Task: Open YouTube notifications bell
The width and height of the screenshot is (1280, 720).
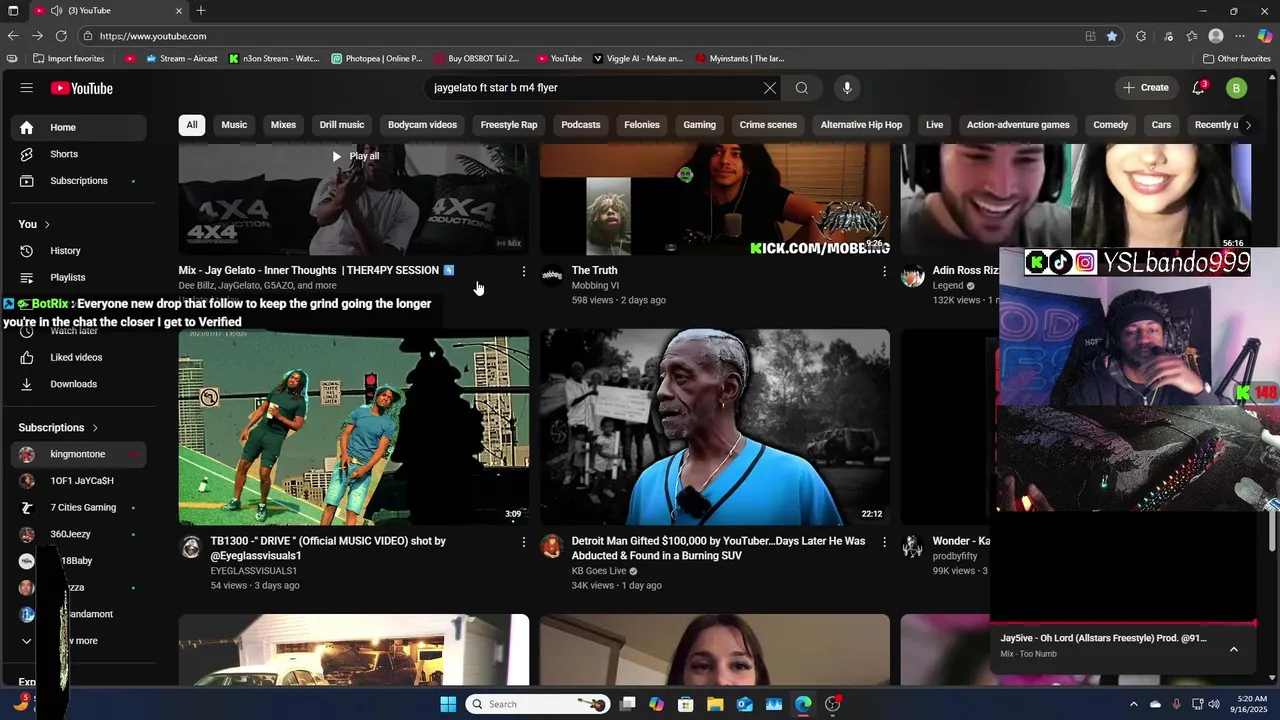Action: click(1199, 88)
